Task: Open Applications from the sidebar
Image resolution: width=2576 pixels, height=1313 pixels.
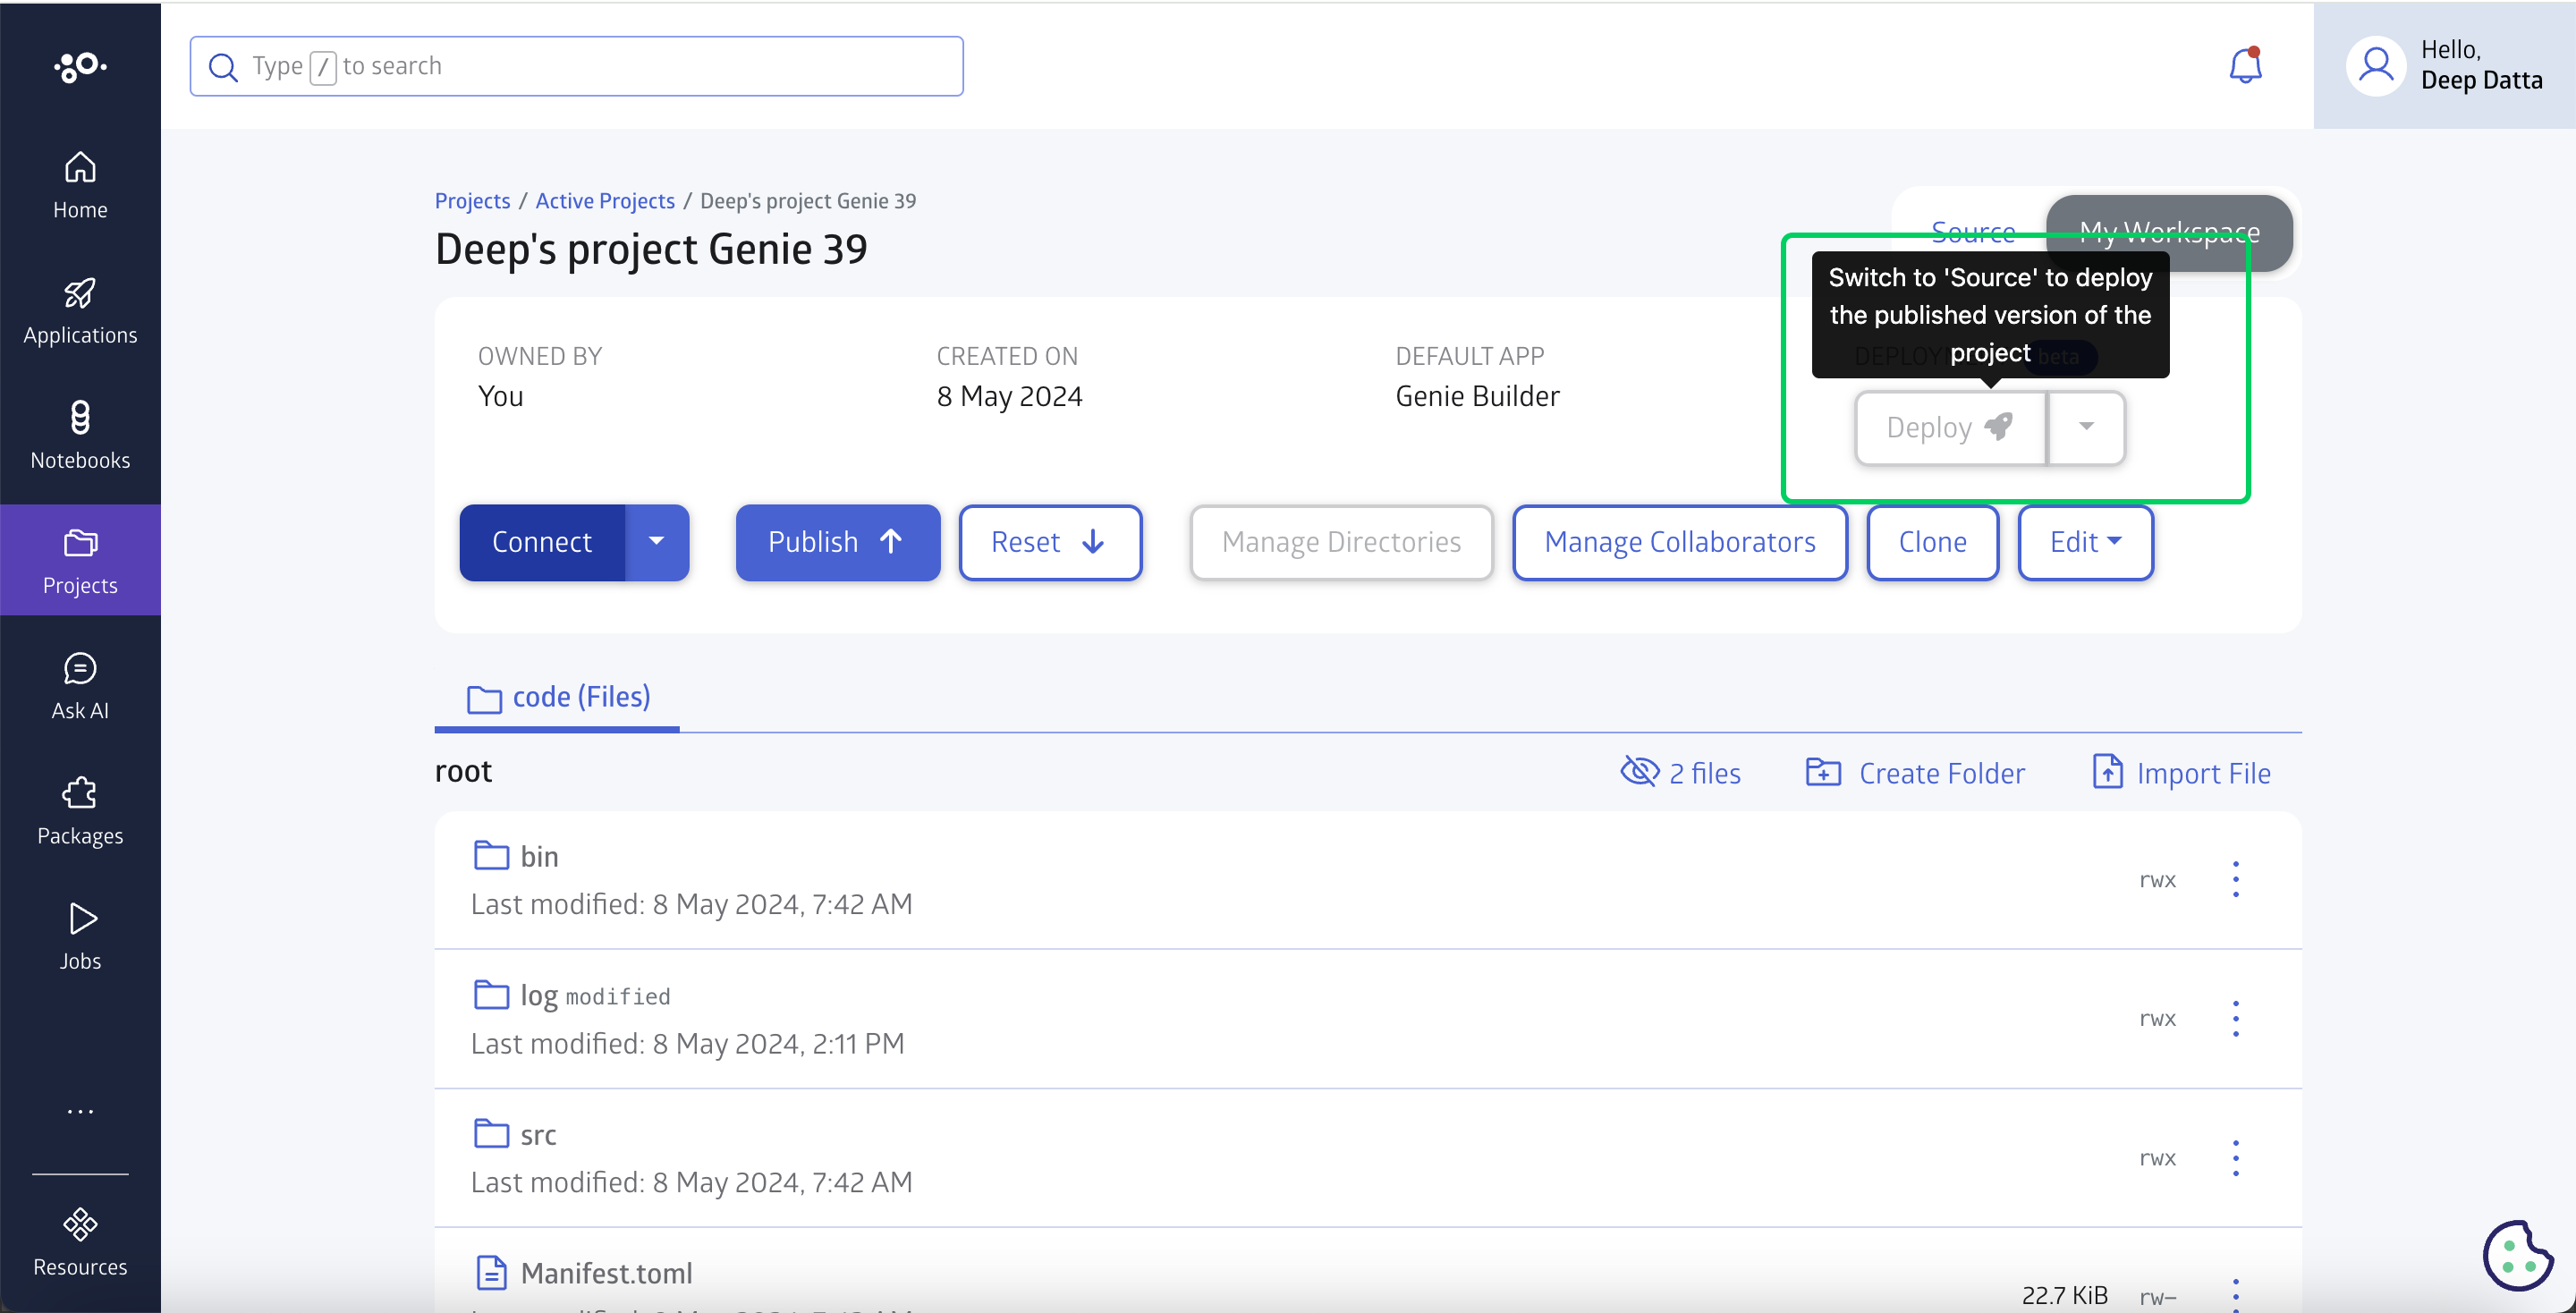Action: click(80, 311)
